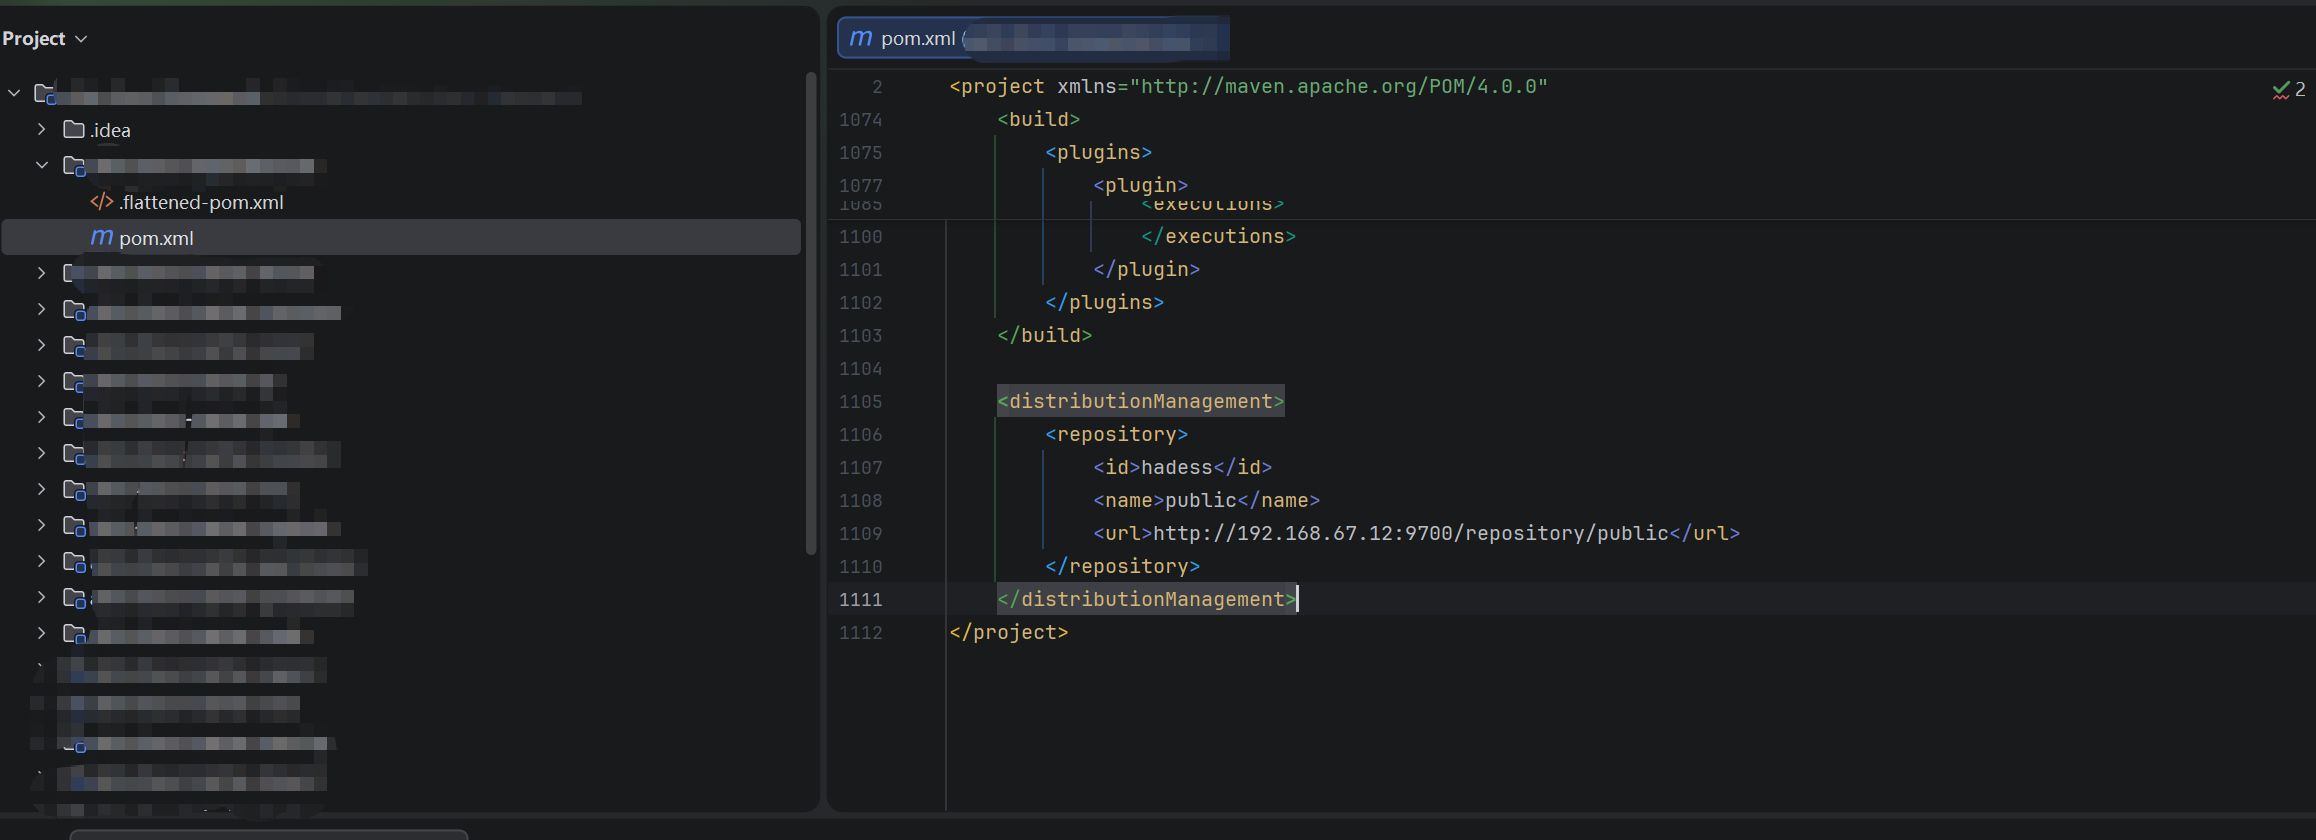Collapse the module folder containing pom.xml
Screen dimensions: 2316x840
(x=41, y=165)
